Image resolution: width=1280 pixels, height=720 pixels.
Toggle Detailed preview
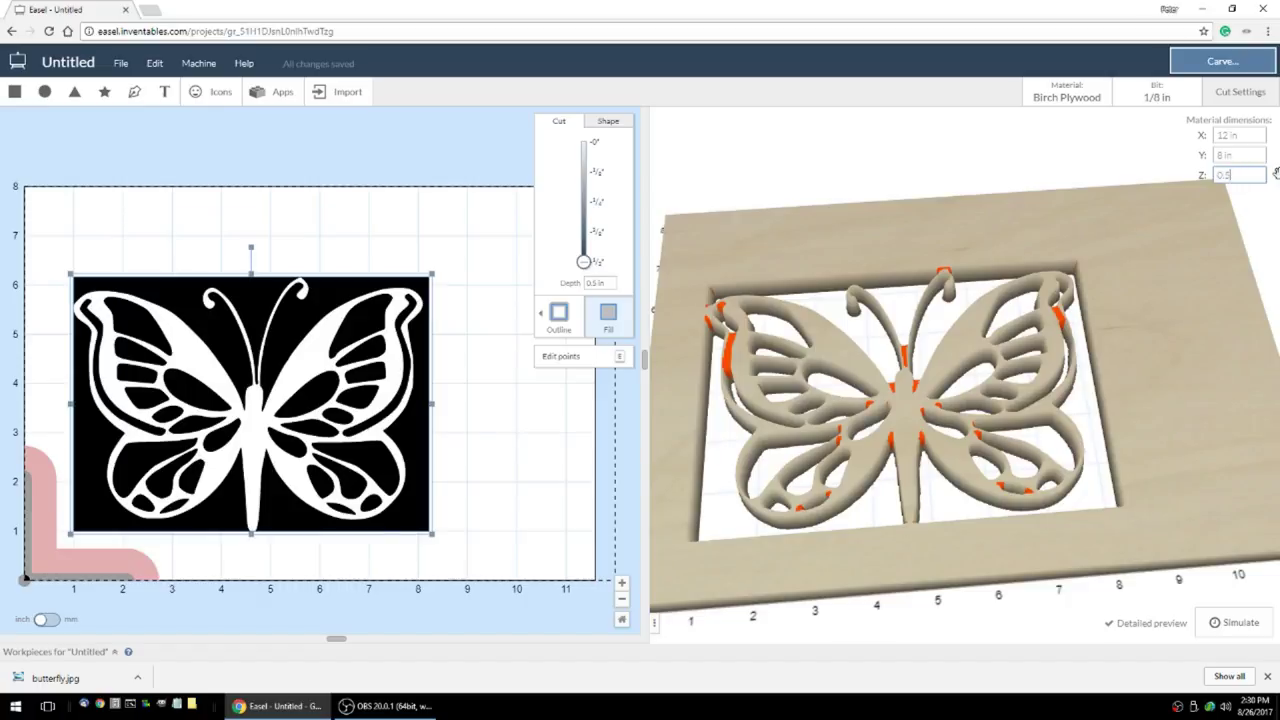tap(1146, 623)
